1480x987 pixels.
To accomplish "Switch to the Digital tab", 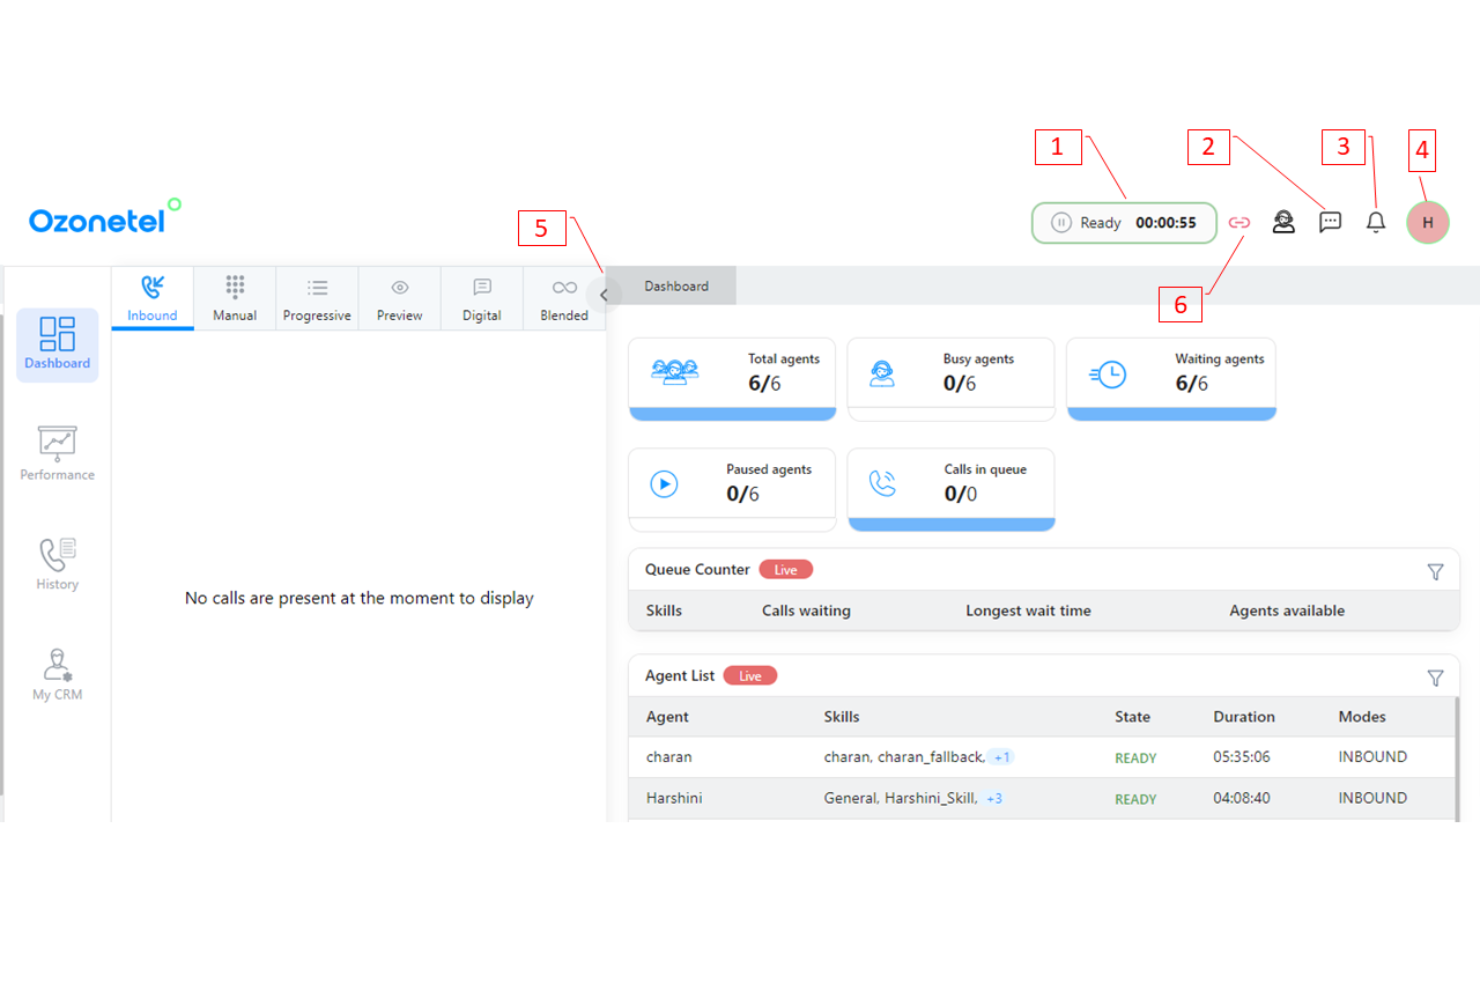I will tap(481, 297).
